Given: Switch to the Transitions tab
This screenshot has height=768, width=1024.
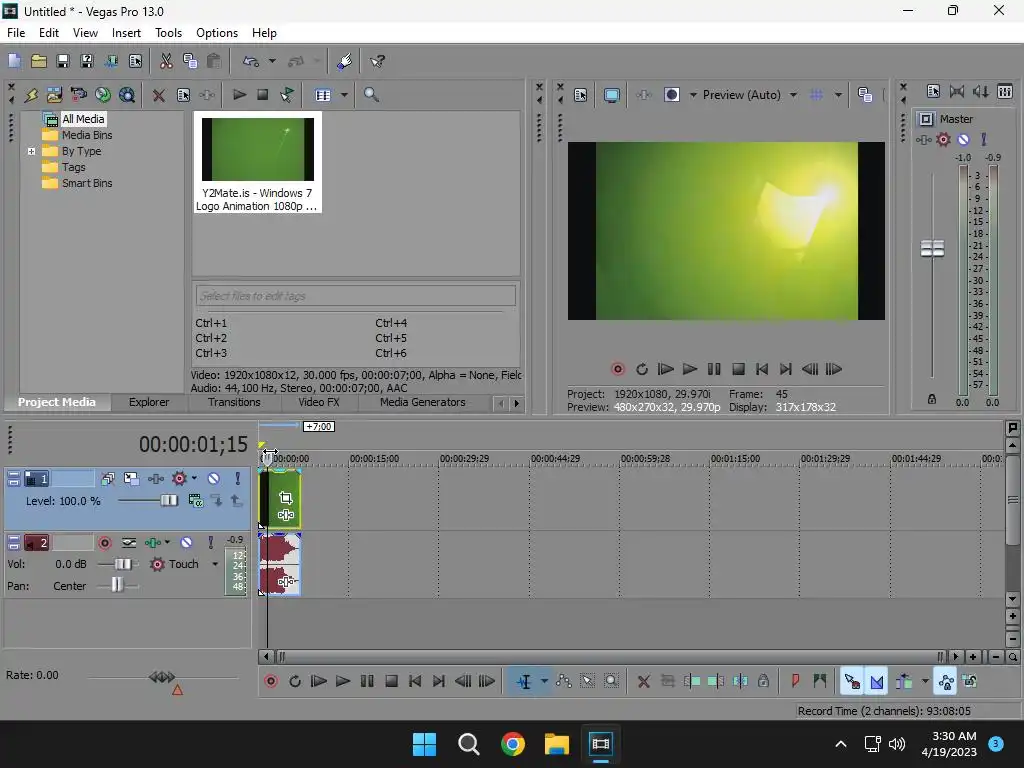Looking at the screenshot, I should click(234, 402).
